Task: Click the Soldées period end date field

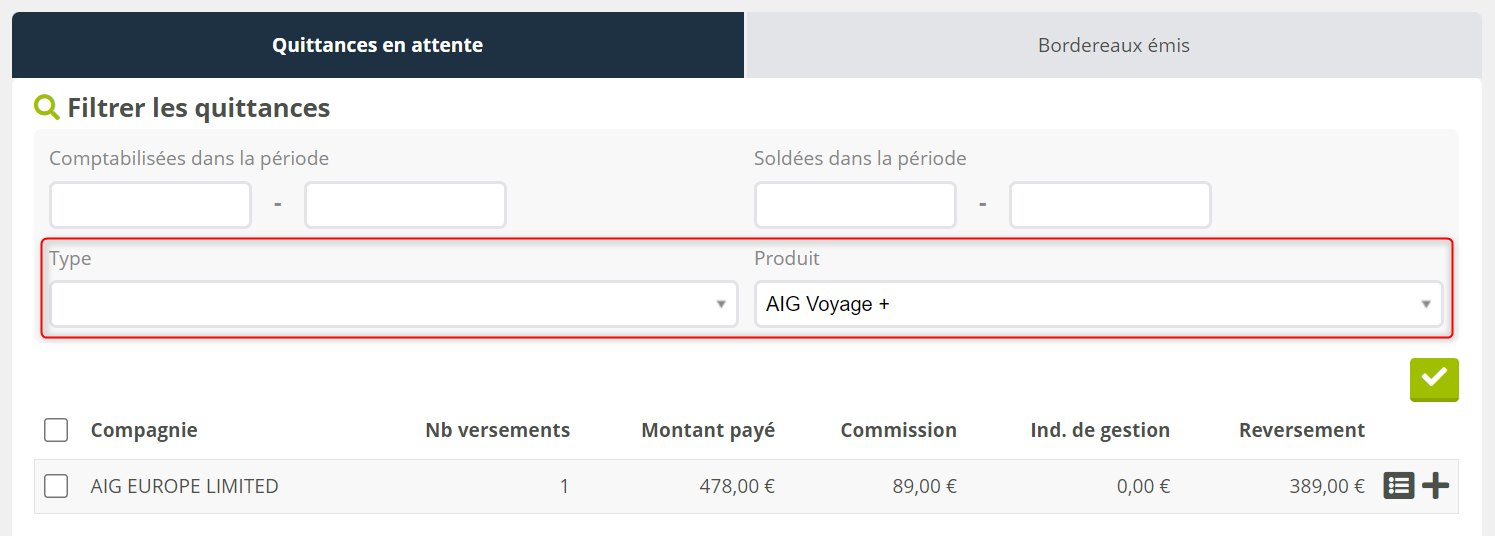Action: pos(1110,205)
